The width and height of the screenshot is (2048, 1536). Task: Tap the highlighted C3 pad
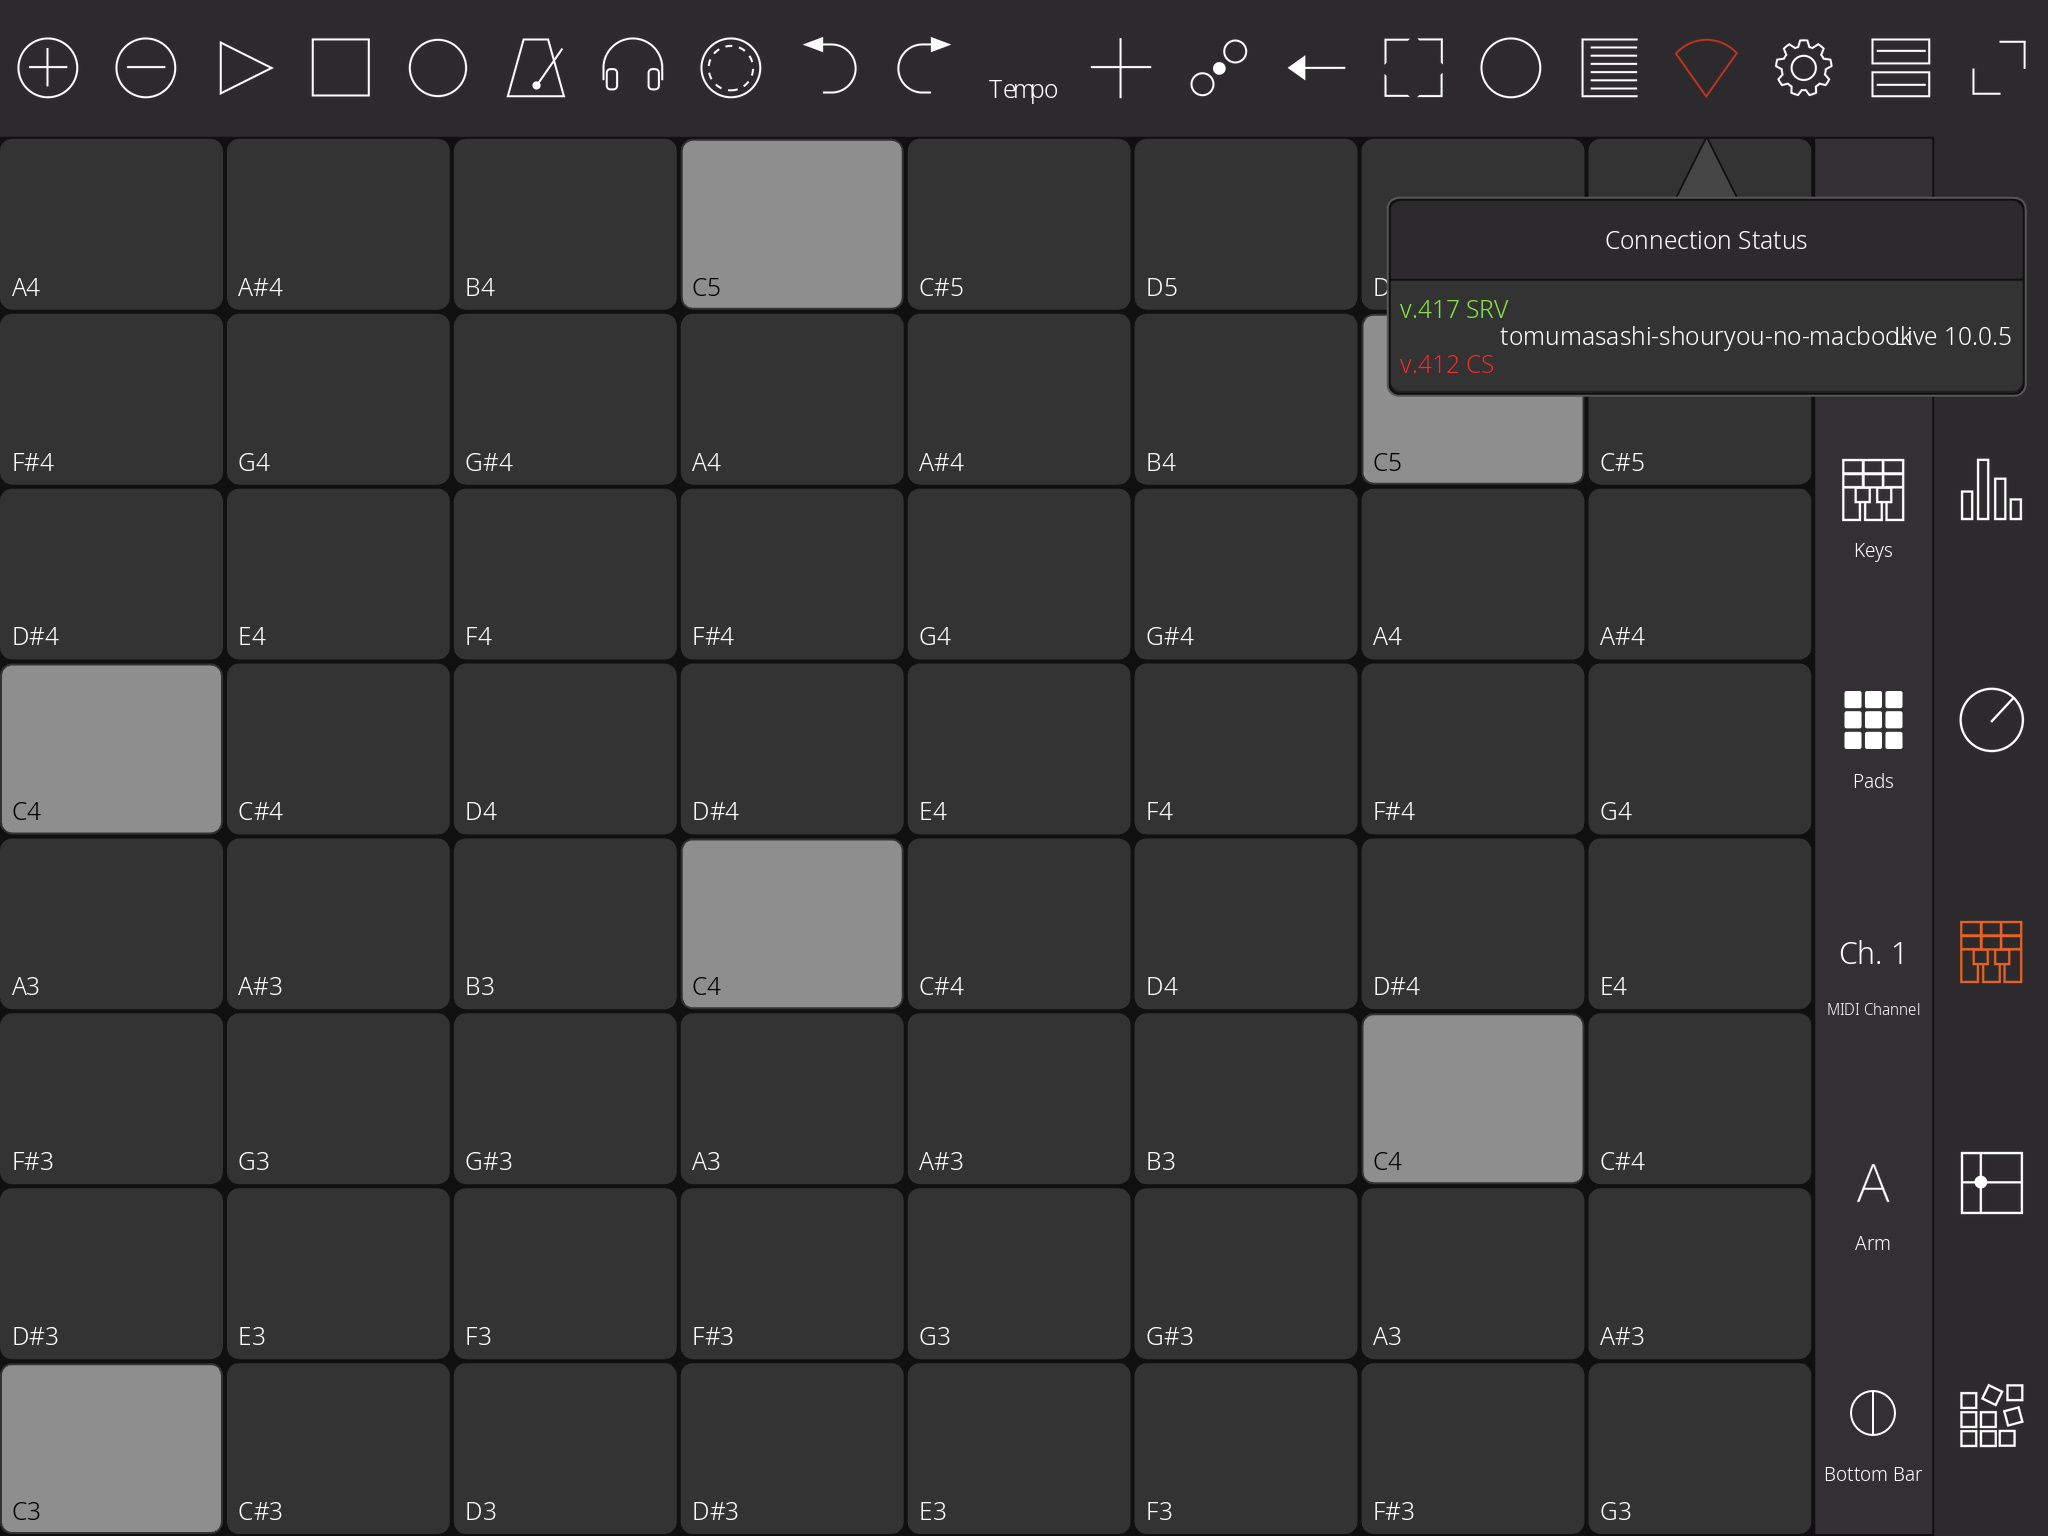(x=111, y=1446)
